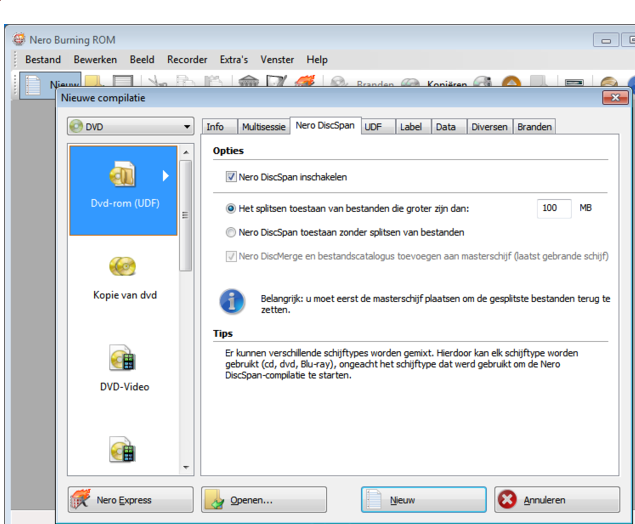Image resolution: width=635 pixels, height=524 pixels.
Task: Click the disc info icon left of eject
Action: 482,81
